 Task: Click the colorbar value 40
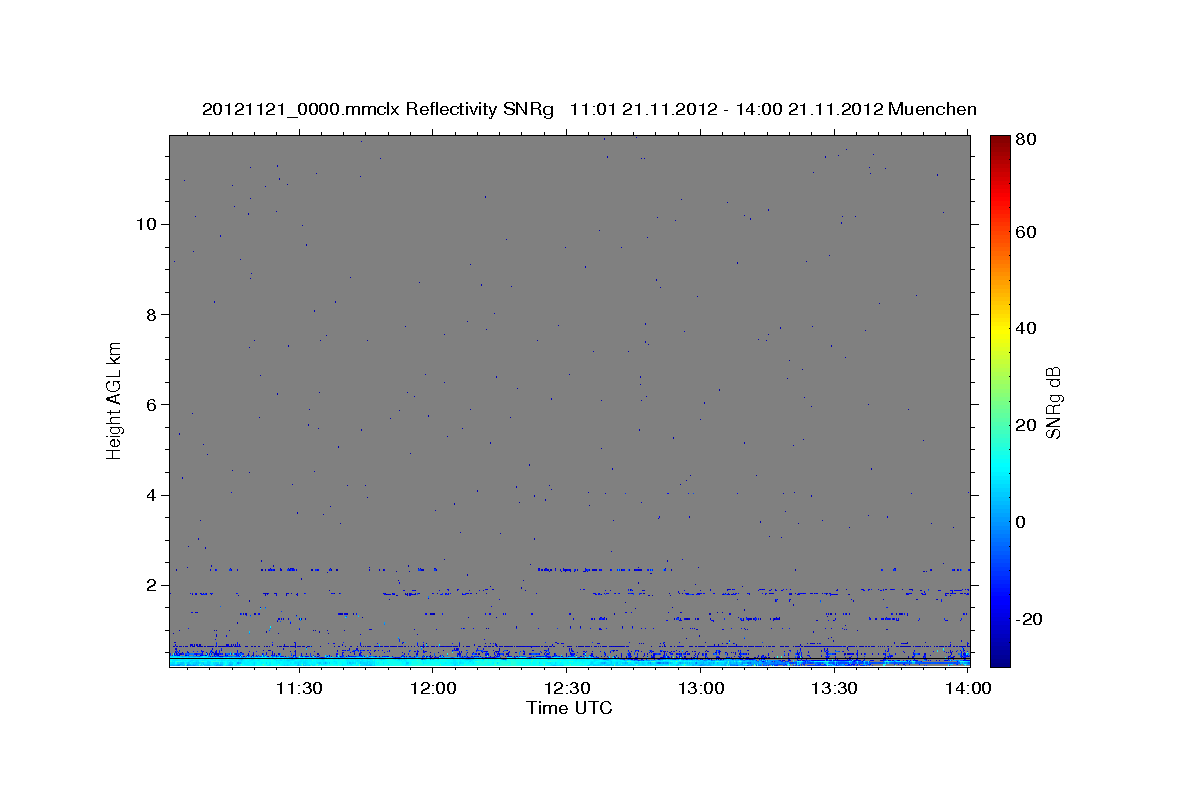tap(1026, 328)
